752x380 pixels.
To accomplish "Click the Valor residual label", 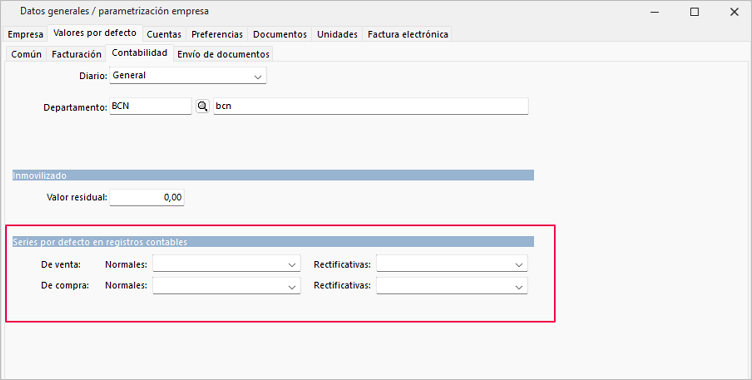I will [77, 197].
